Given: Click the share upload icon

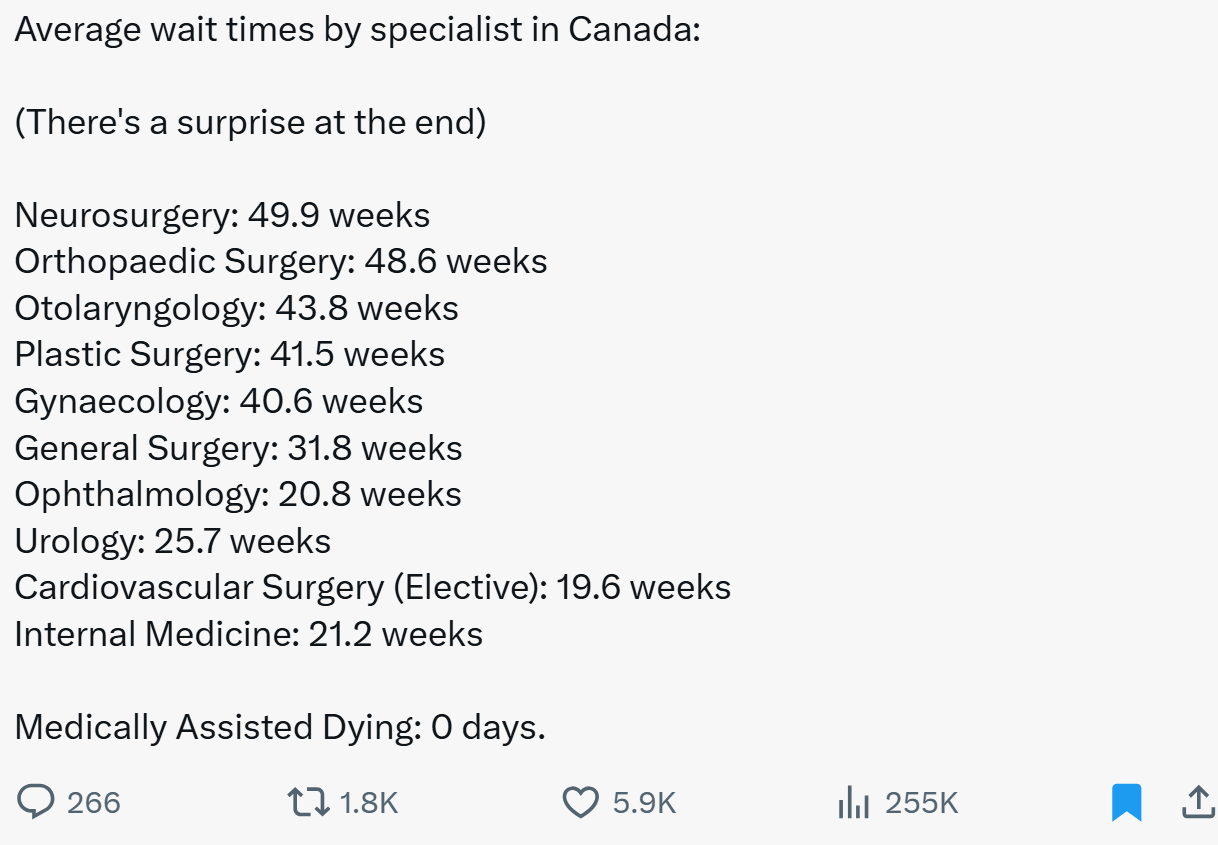Looking at the screenshot, I should tap(1197, 801).
